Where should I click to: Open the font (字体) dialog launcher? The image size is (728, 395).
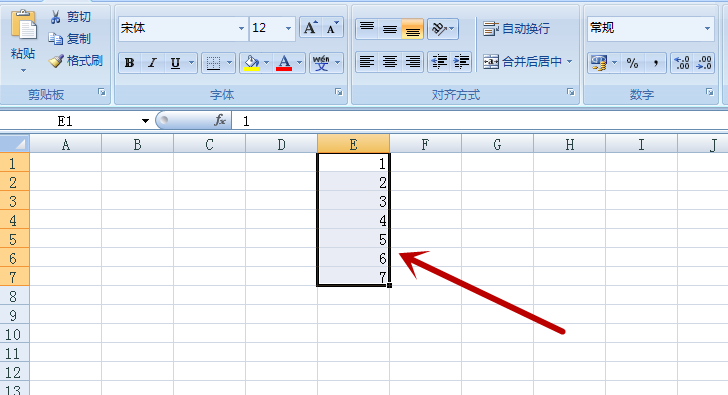[339, 92]
